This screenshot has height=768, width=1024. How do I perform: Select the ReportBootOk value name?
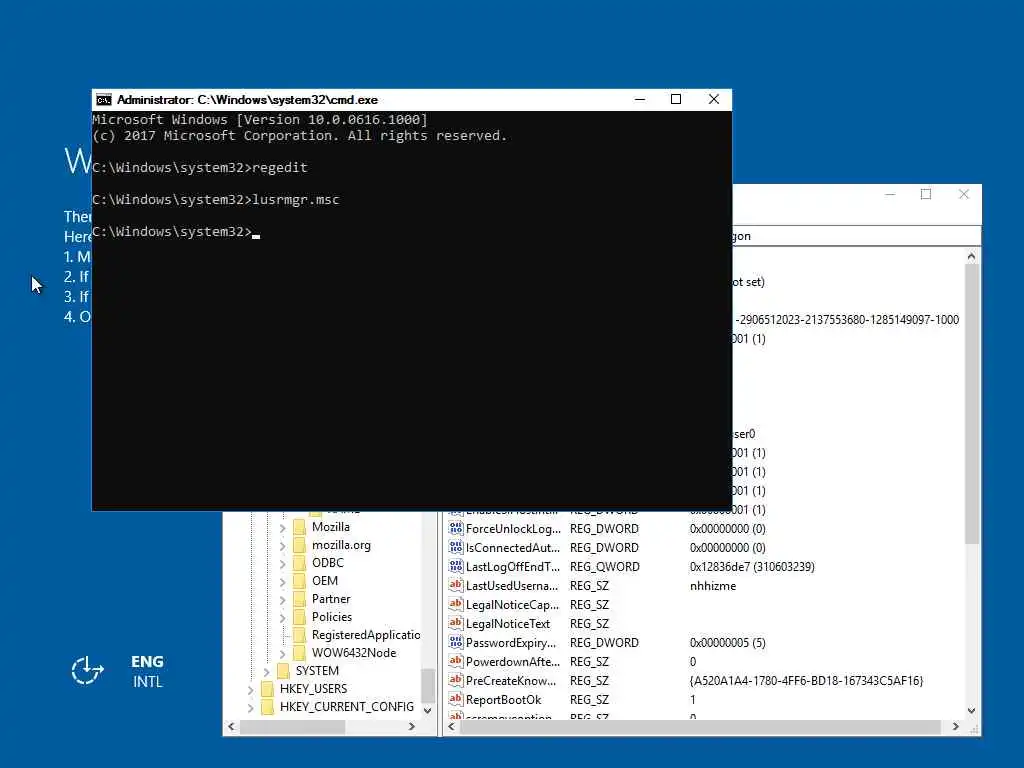504,699
